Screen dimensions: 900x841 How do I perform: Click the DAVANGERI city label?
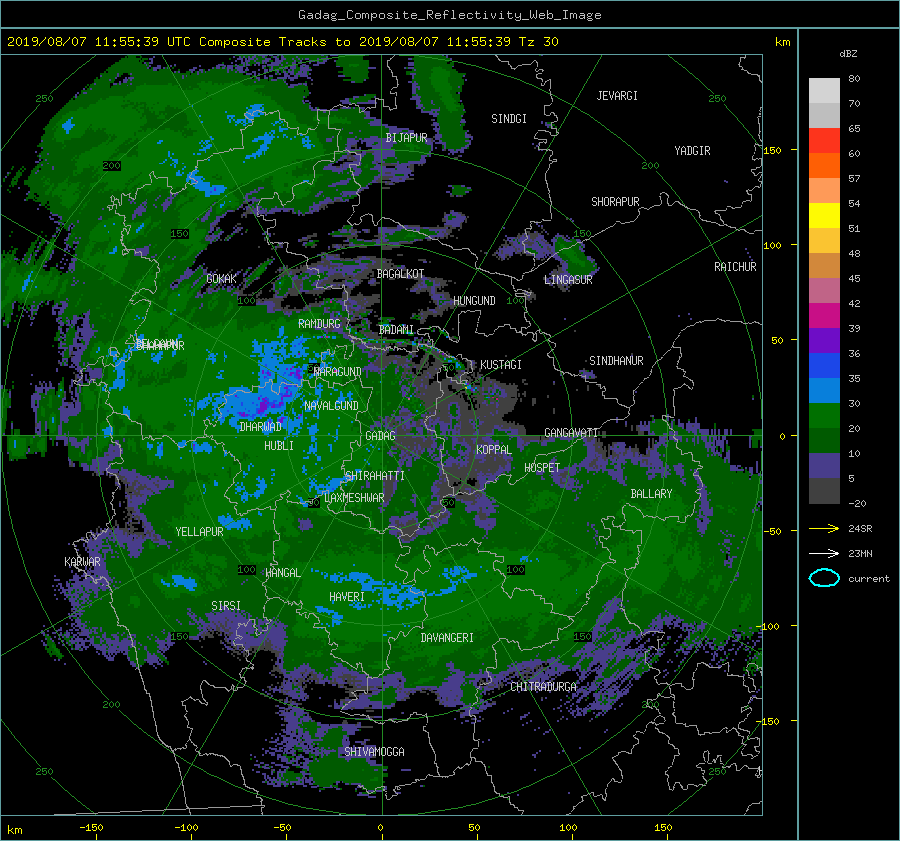coord(447,638)
